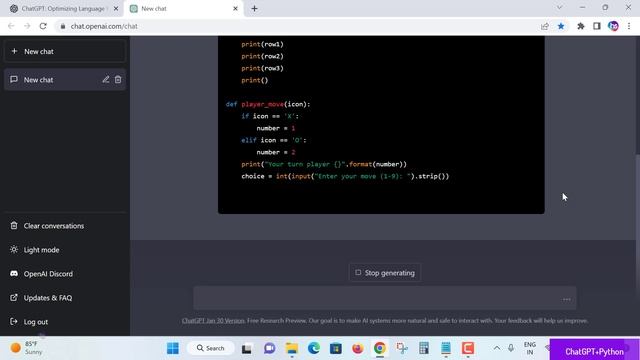
Task: Launch Microsoft Edge from taskbar
Action: click(x=313, y=348)
